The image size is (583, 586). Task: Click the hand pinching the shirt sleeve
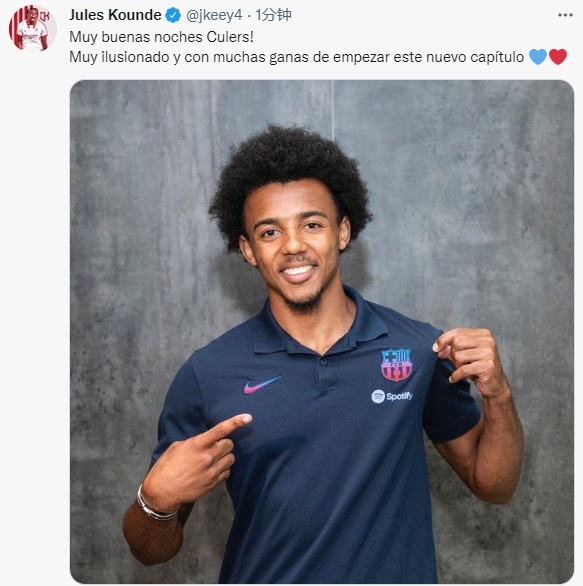coord(469,362)
